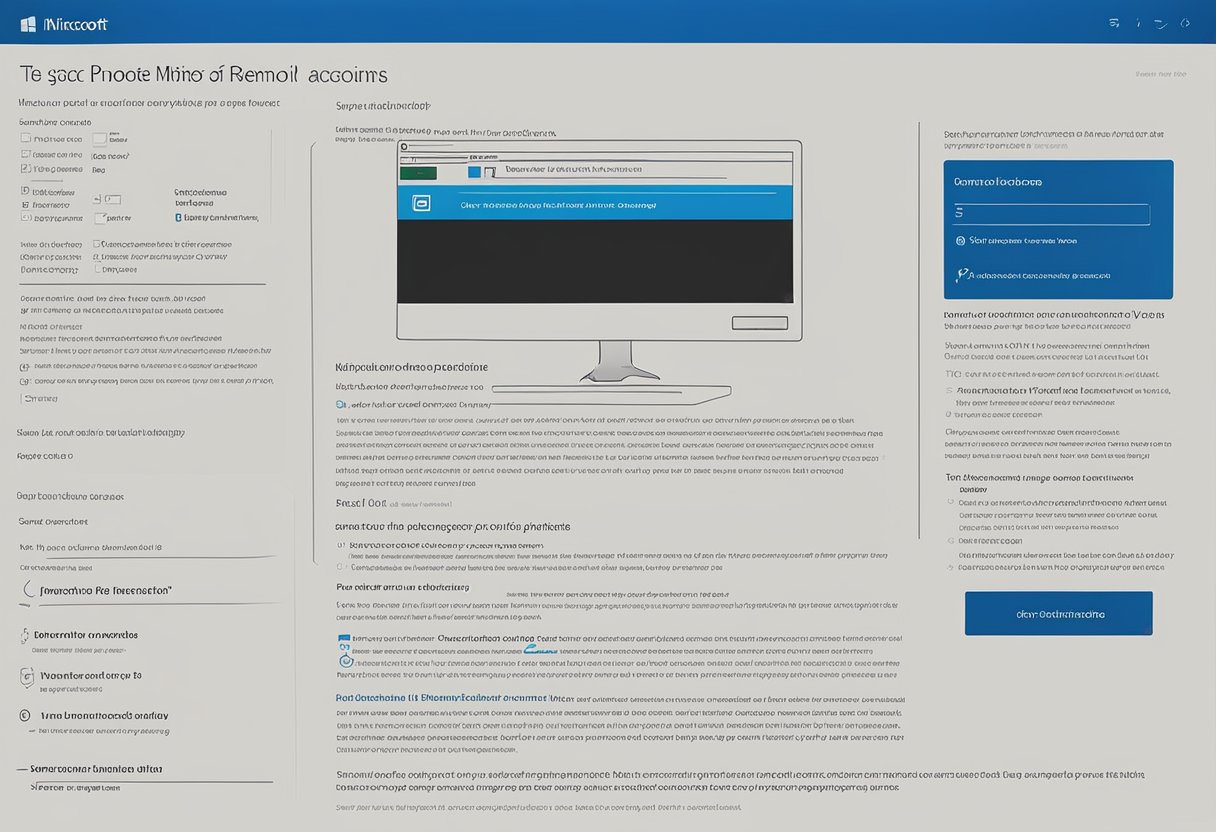Click the leftmost icon in the top-right header group
The image size is (1216, 832).
1114,22
